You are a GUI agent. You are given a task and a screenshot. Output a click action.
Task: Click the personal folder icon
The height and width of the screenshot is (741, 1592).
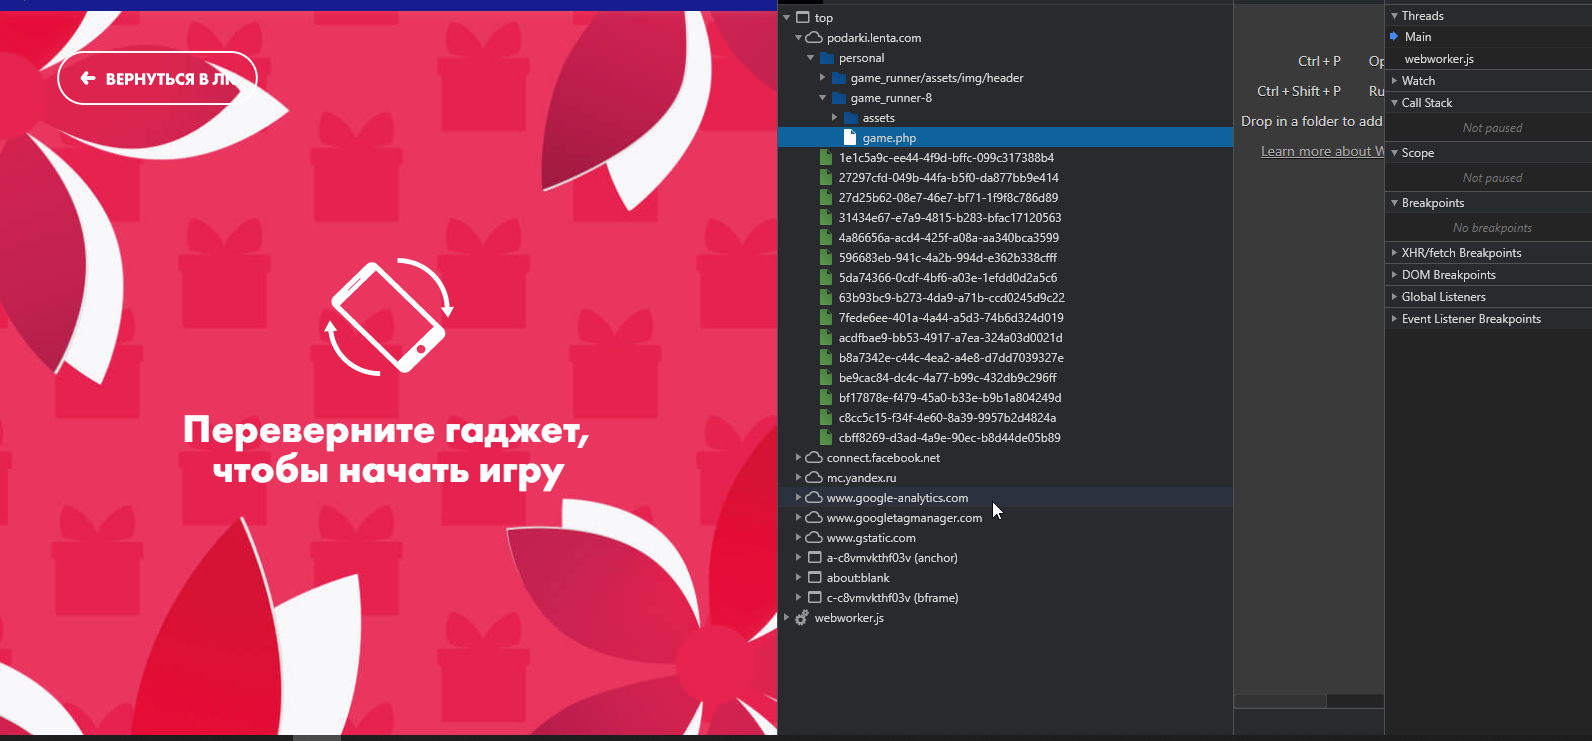click(x=827, y=58)
